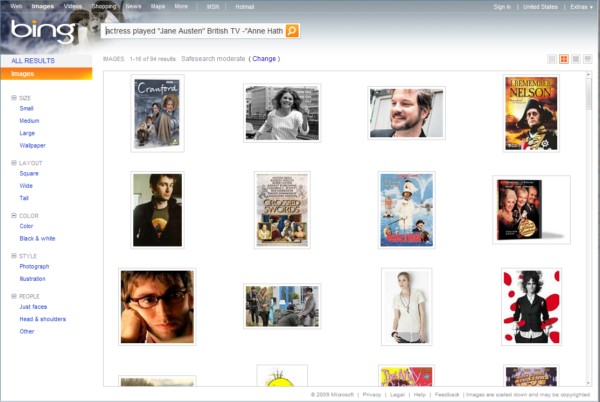This screenshot has height=402, width=600.
Task: Go to Hotmail link
Action: pos(245,7)
